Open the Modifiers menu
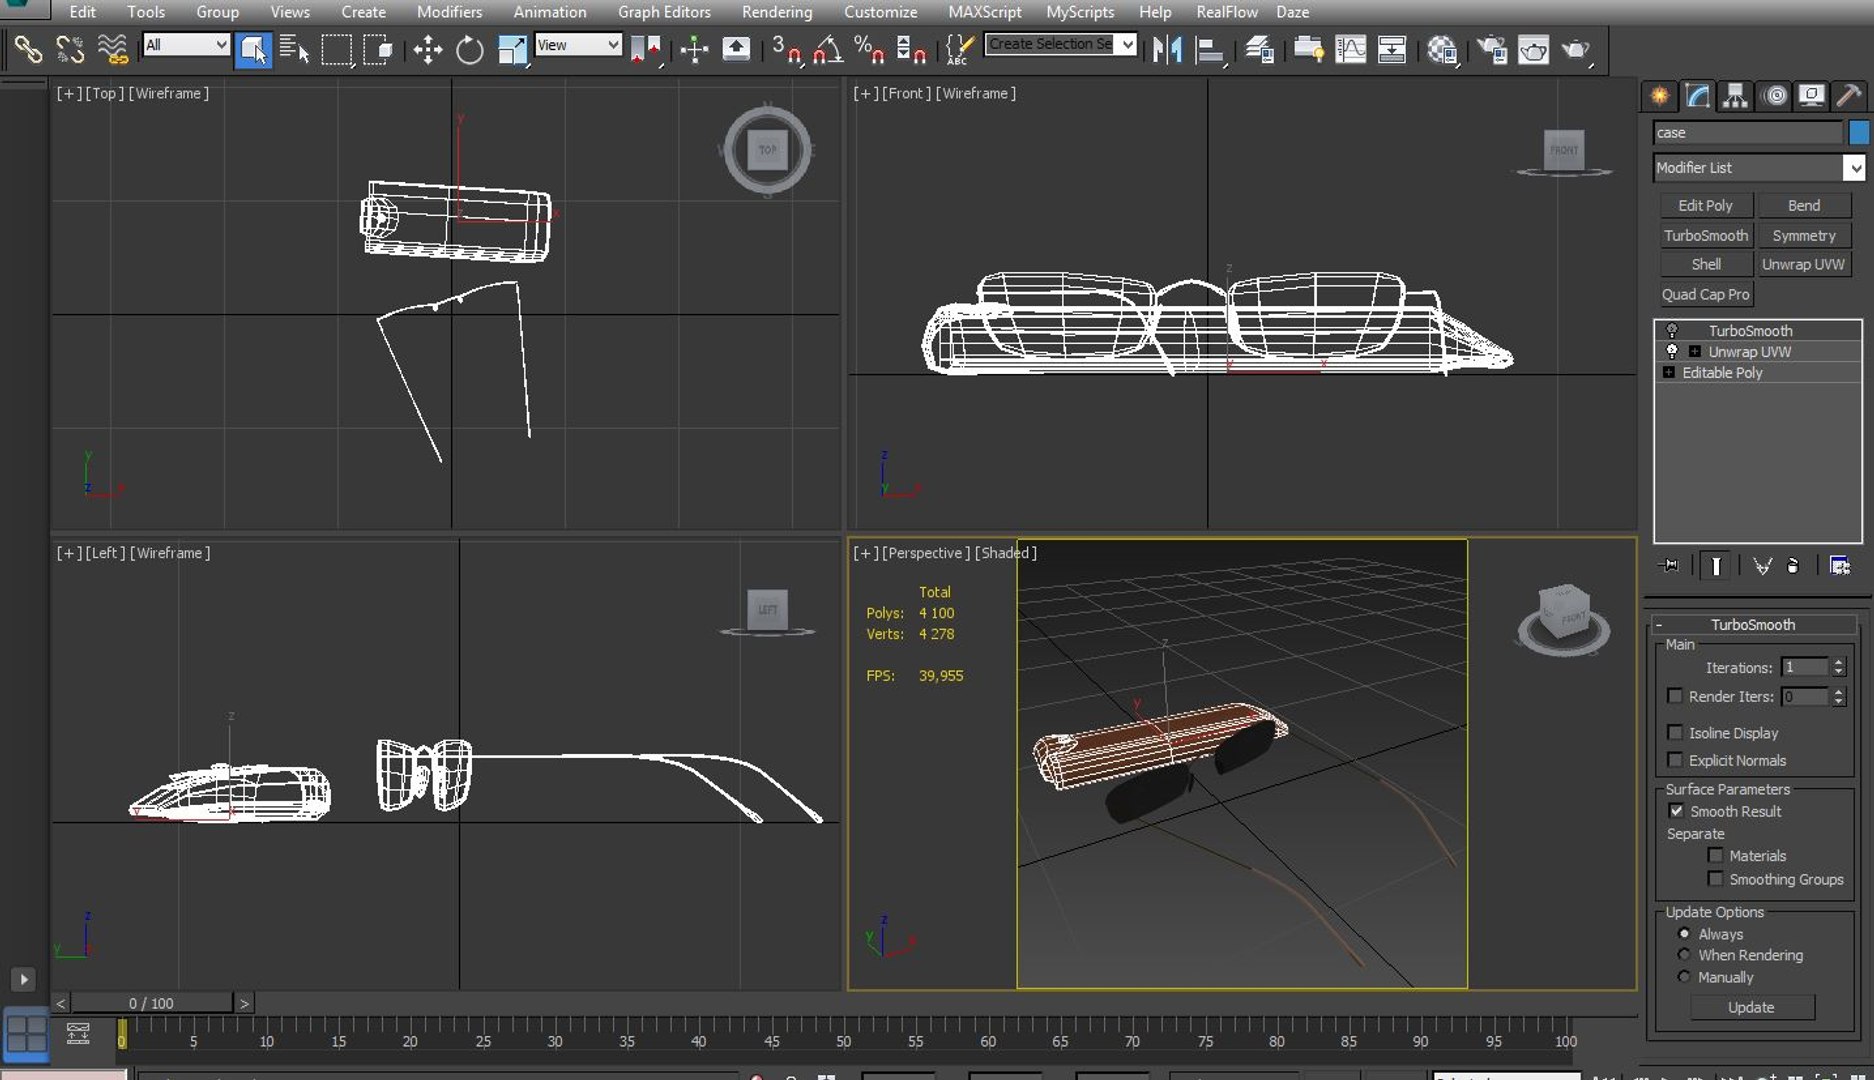 coord(449,12)
